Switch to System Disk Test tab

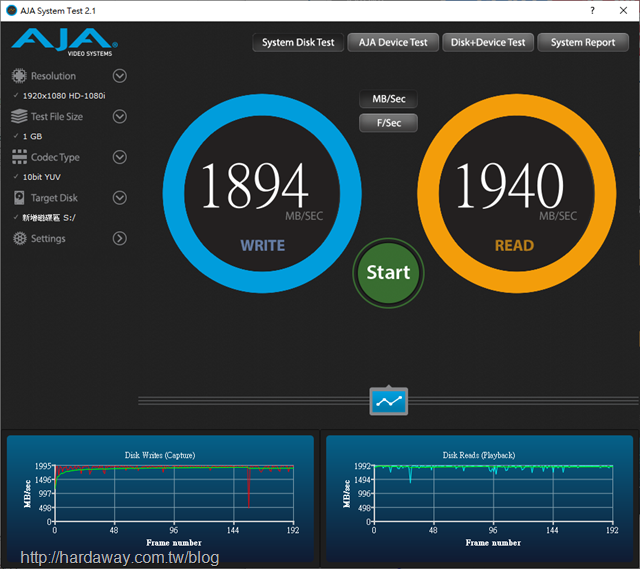coord(298,42)
